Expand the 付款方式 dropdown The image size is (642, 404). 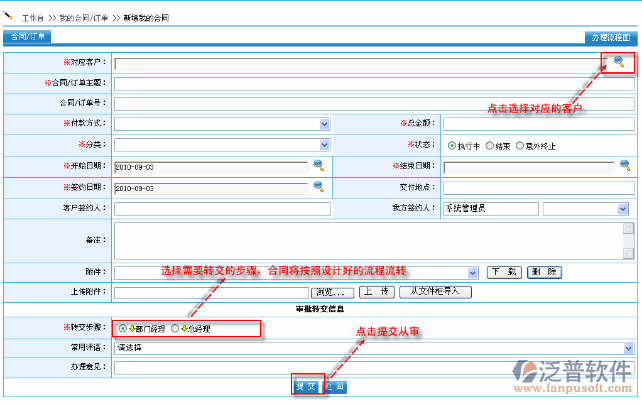[x=324, y=124]
